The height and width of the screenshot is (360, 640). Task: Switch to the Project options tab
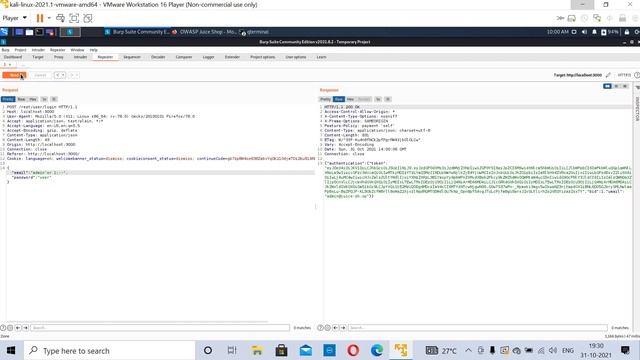[262, 57]
